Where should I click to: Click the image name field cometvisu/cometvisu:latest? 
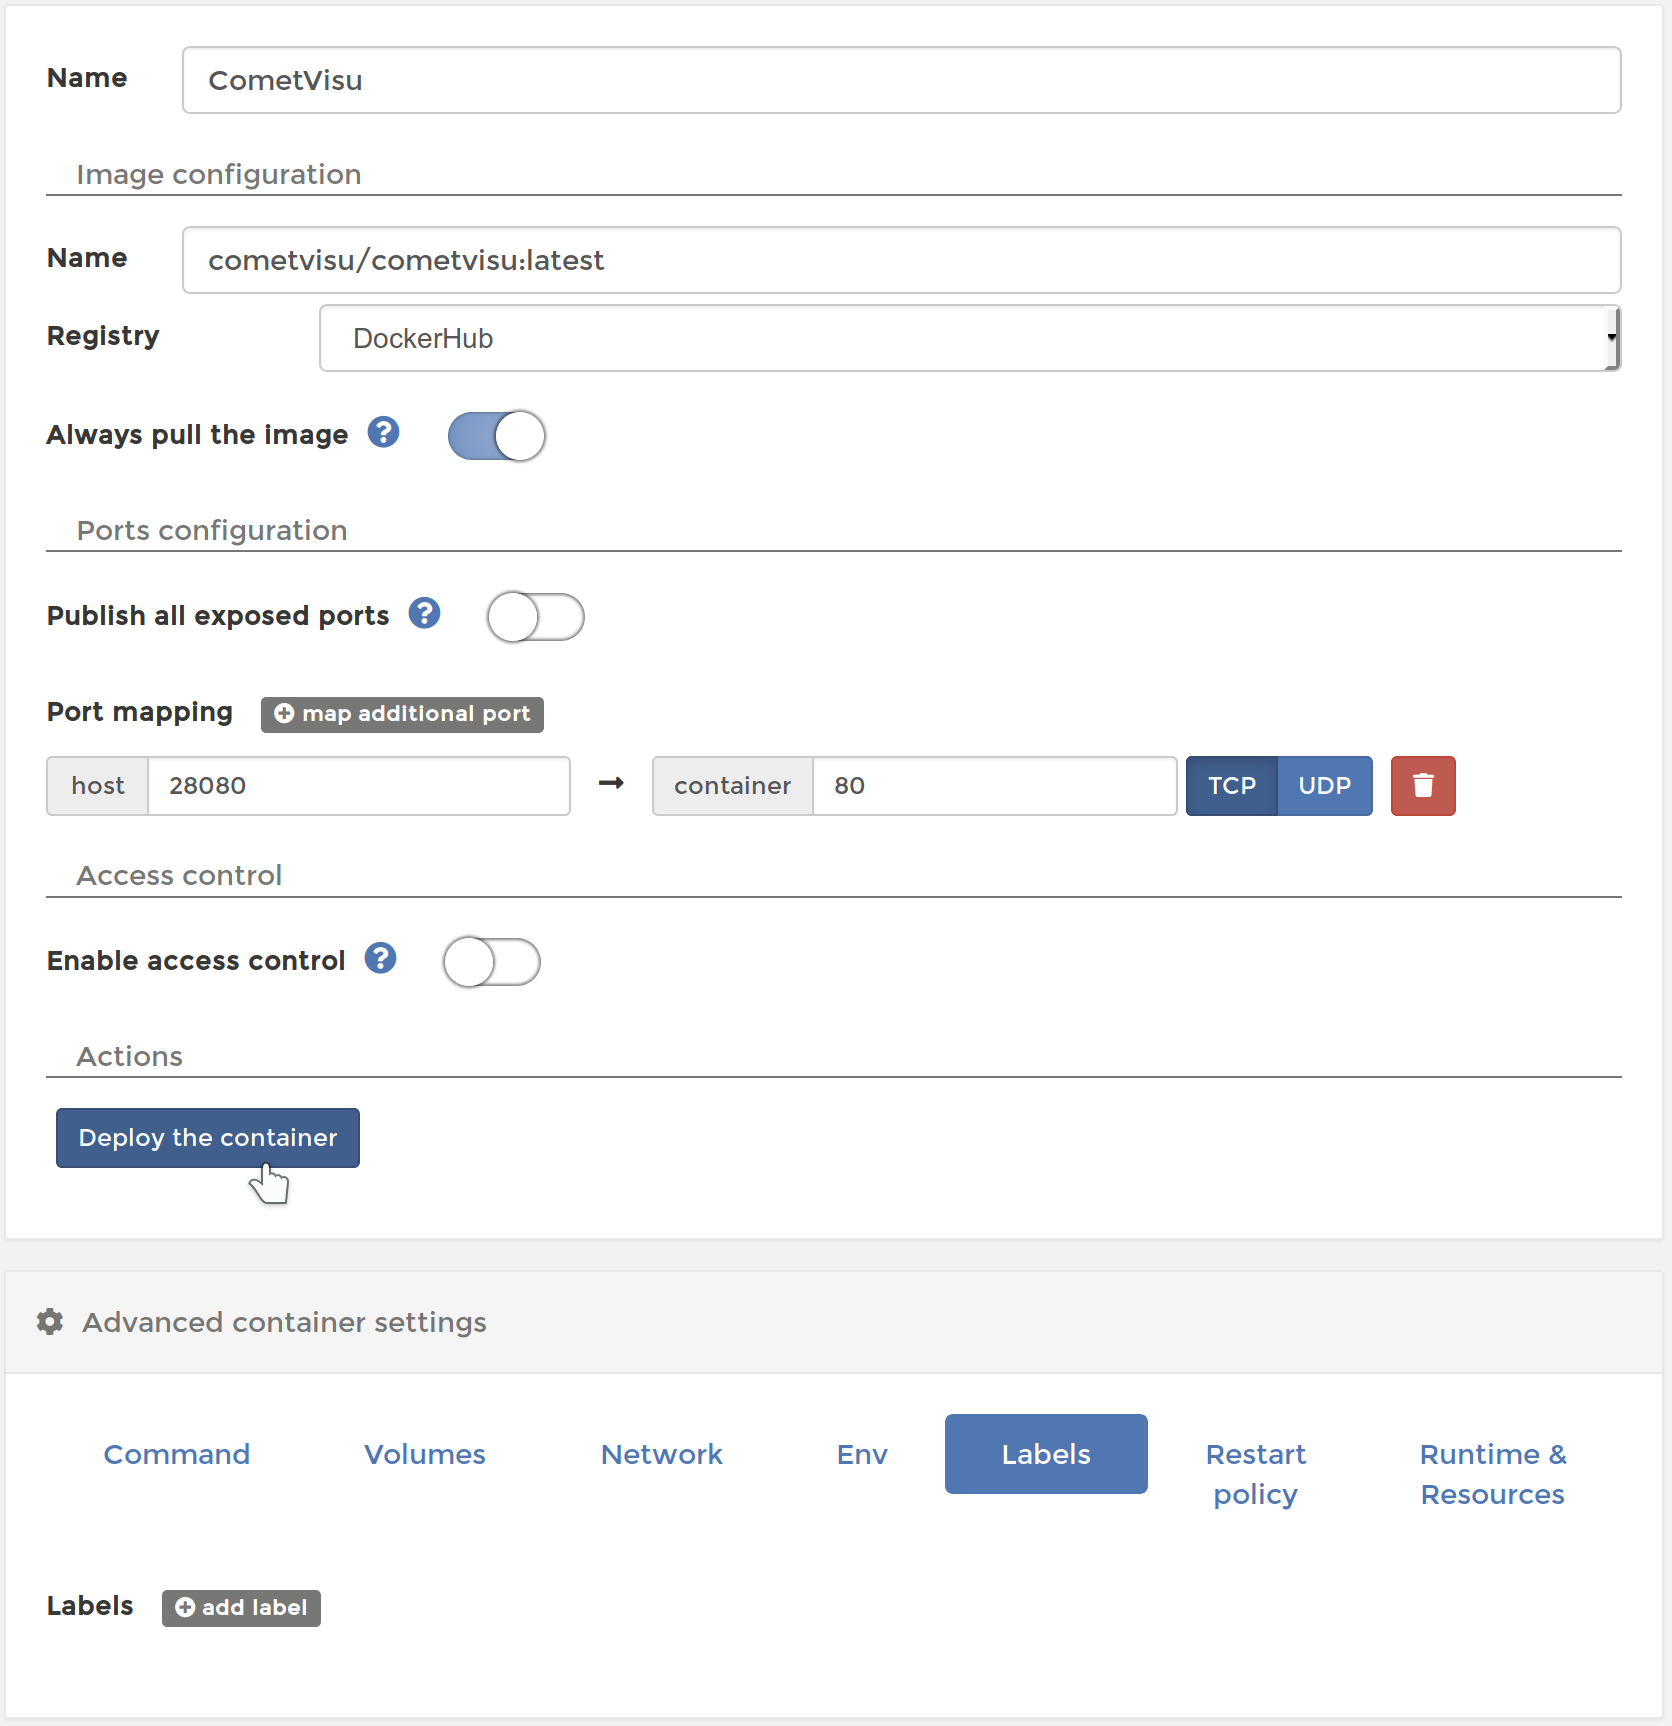pos(901,260)
